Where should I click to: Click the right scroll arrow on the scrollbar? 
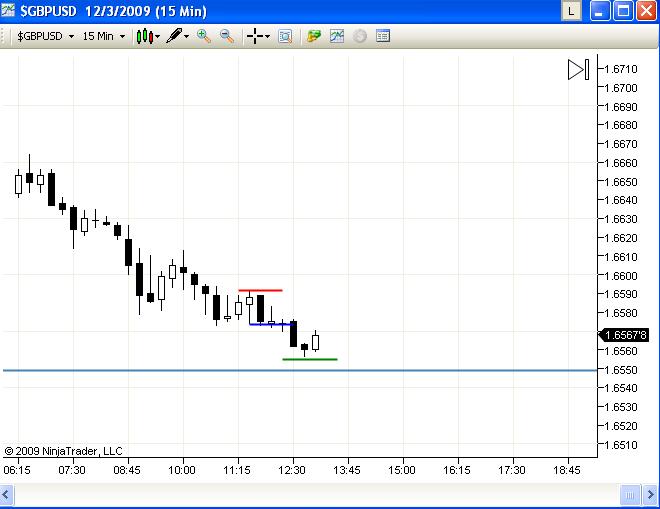651,495
